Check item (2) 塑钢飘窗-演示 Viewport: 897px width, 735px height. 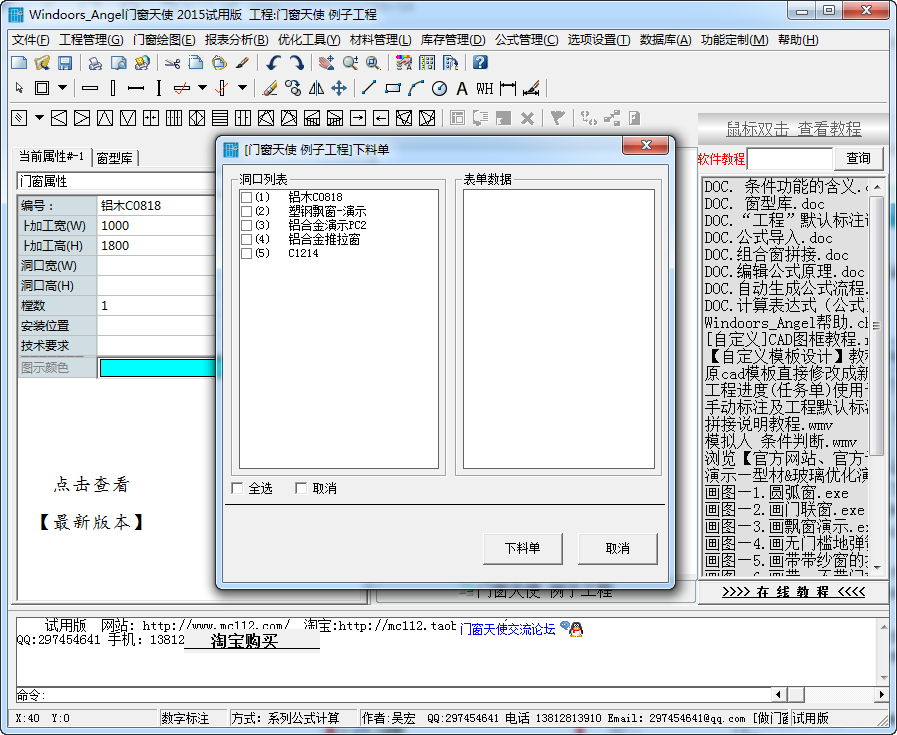247,211
